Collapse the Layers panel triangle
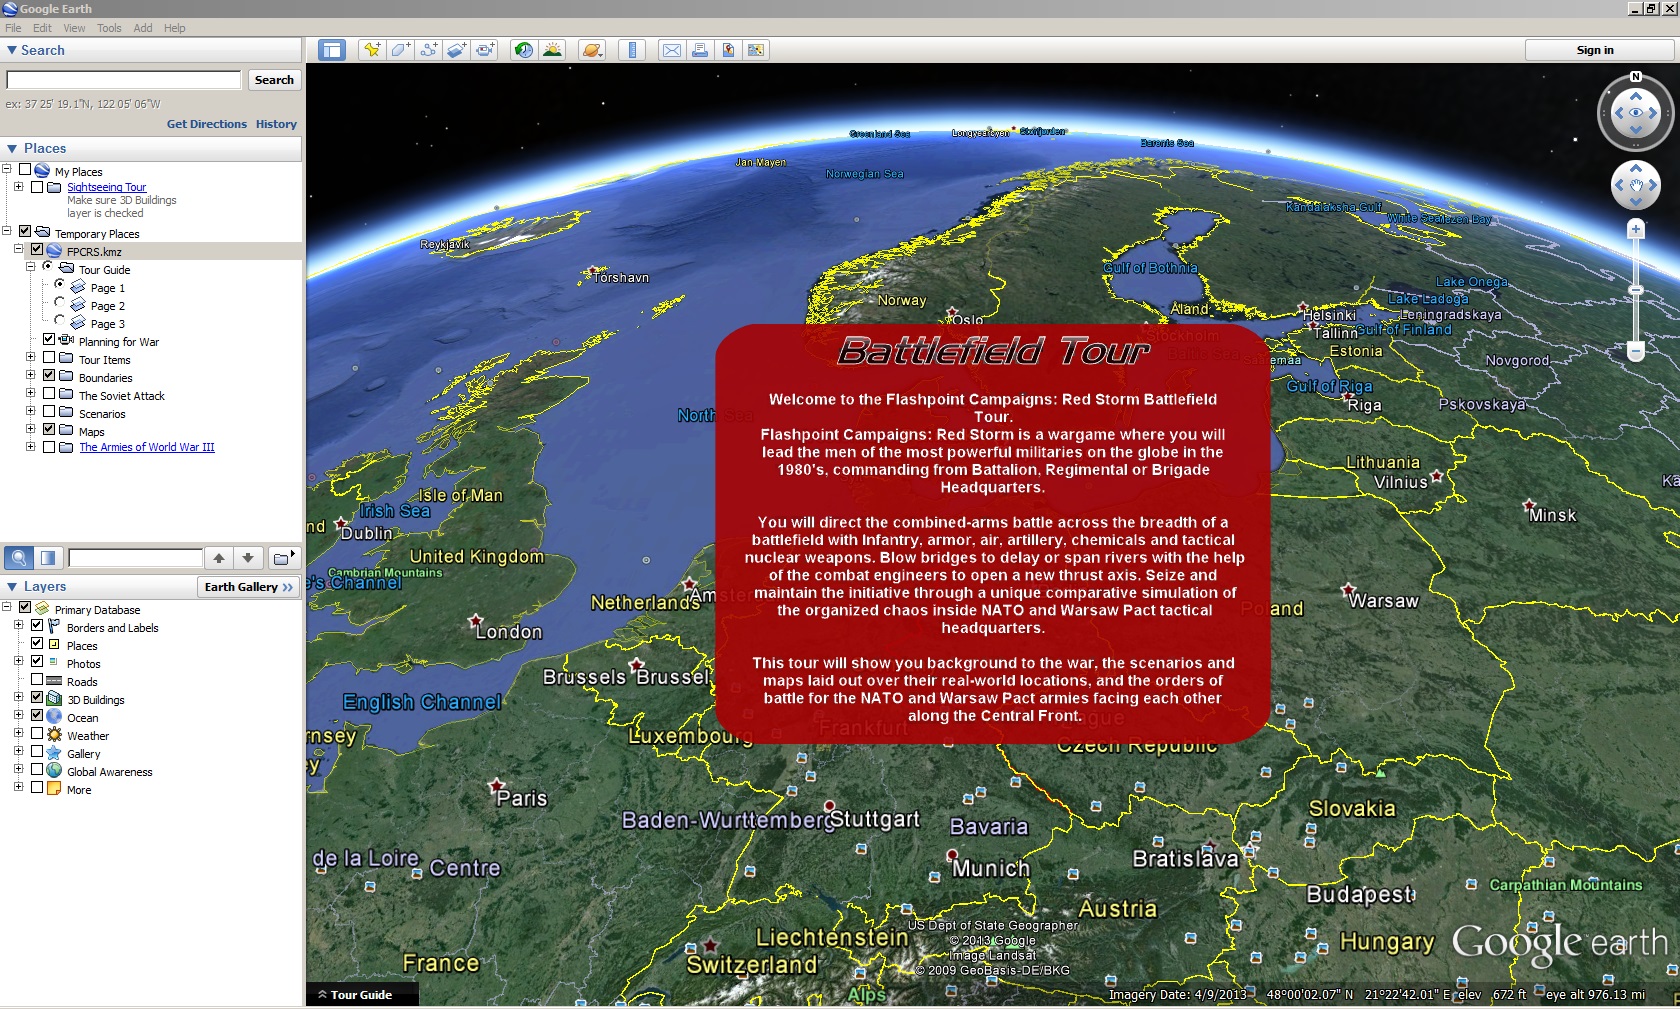The width and height of the screenshot is (1680, 1009). [x=12, y=587]
